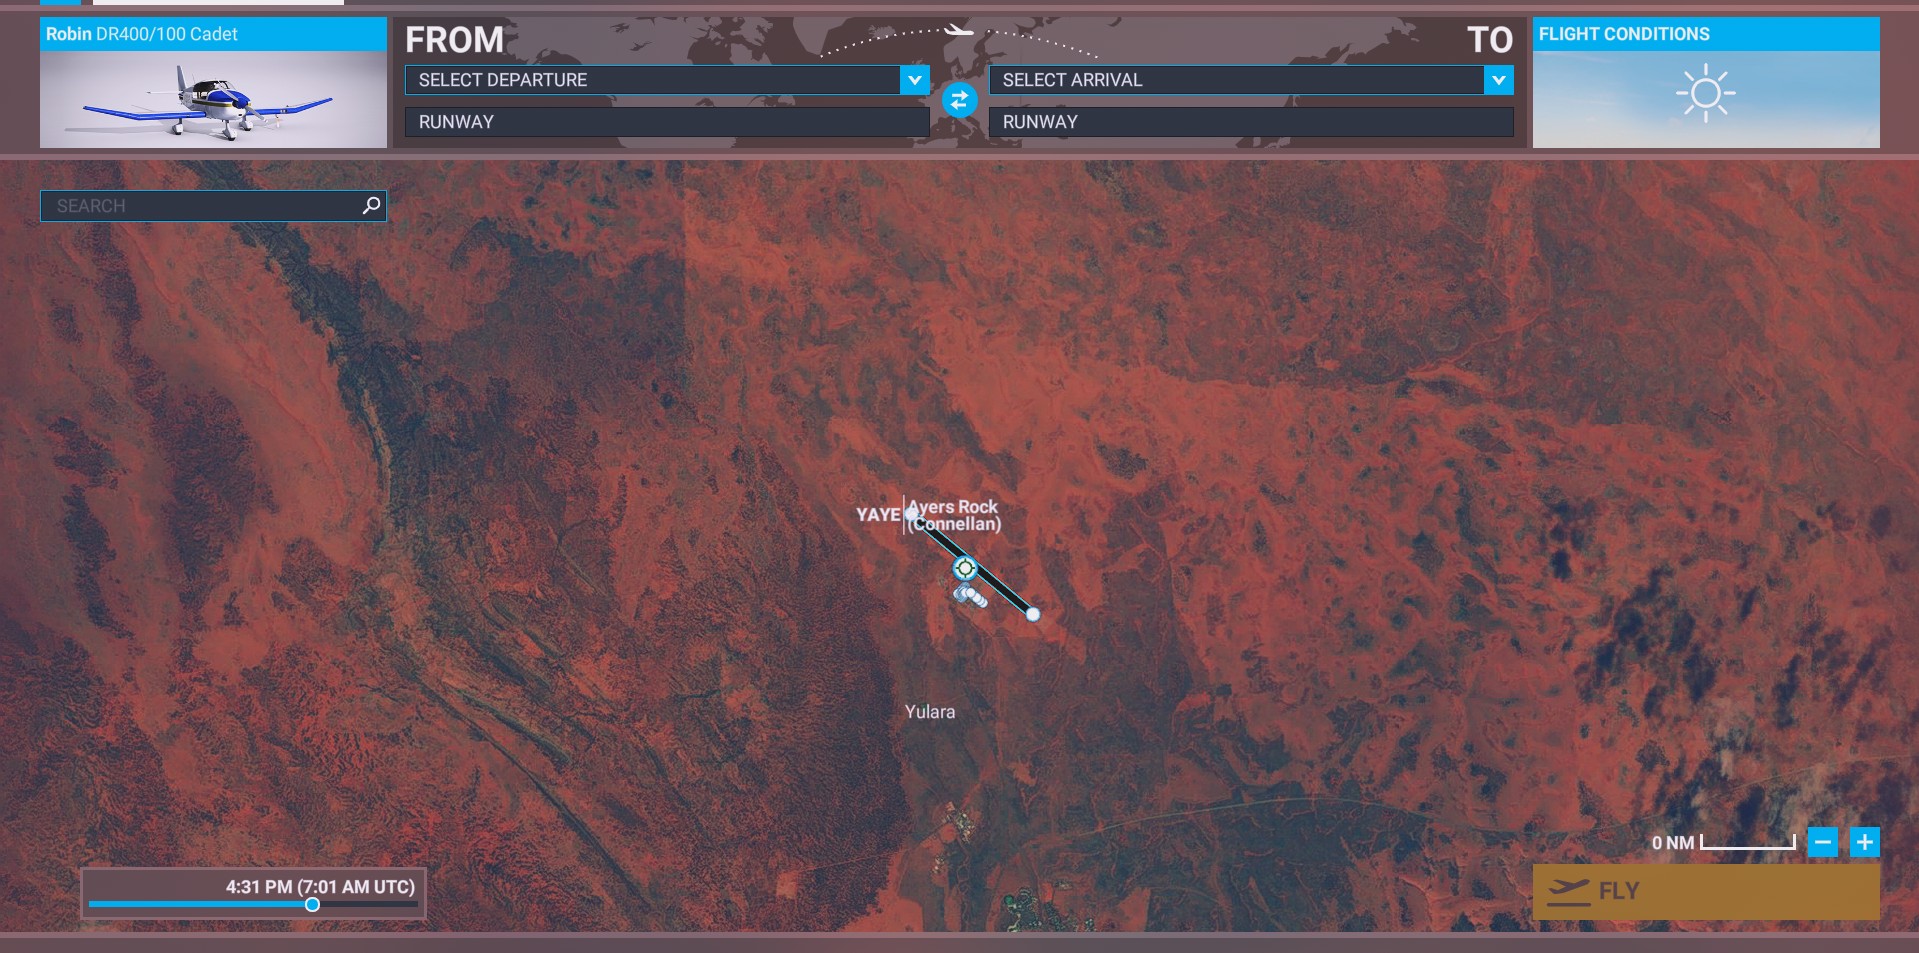
Task: Zoom in the world map
Action: point(1864,842)
